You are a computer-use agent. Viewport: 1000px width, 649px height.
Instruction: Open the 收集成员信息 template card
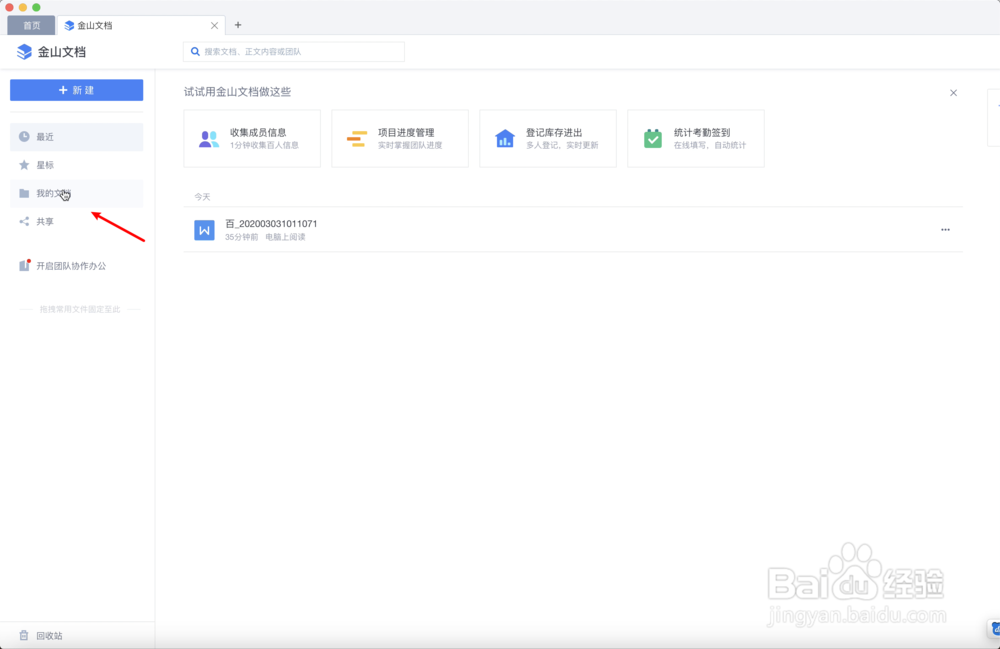pyautogui.click(x=252, y=138)
